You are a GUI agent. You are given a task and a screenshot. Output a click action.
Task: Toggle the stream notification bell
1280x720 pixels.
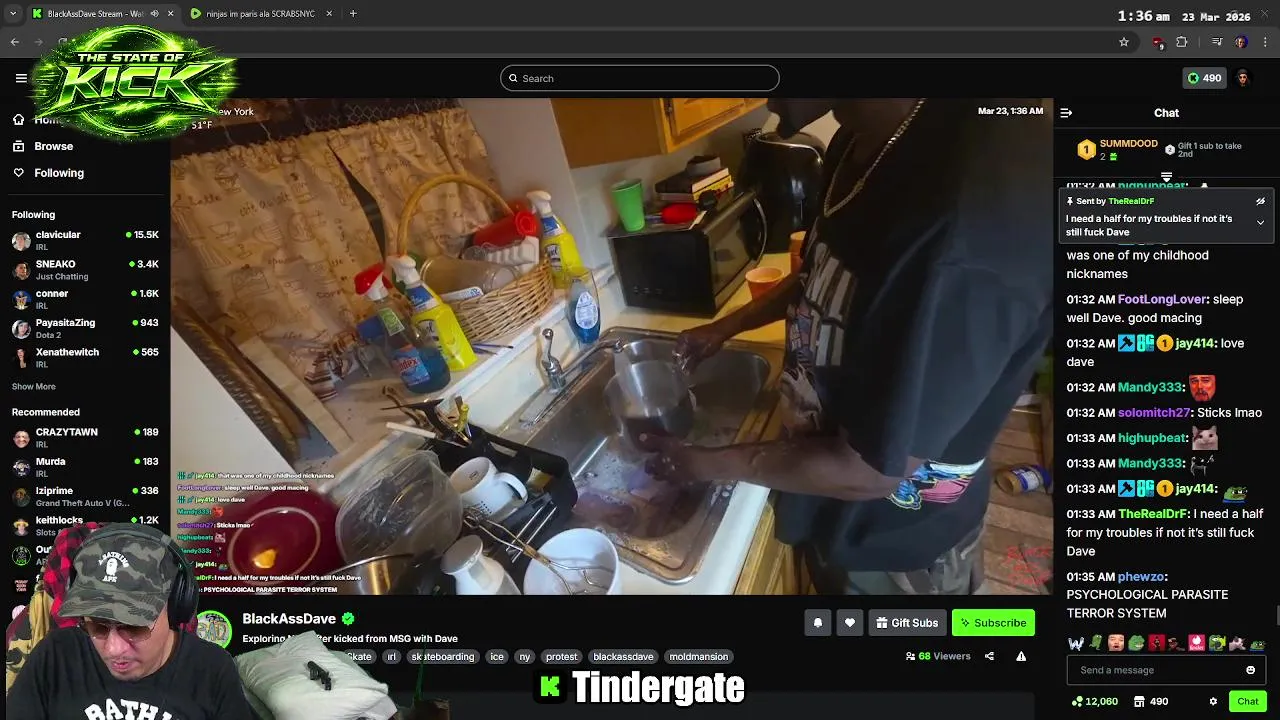[x=818, y=623]
